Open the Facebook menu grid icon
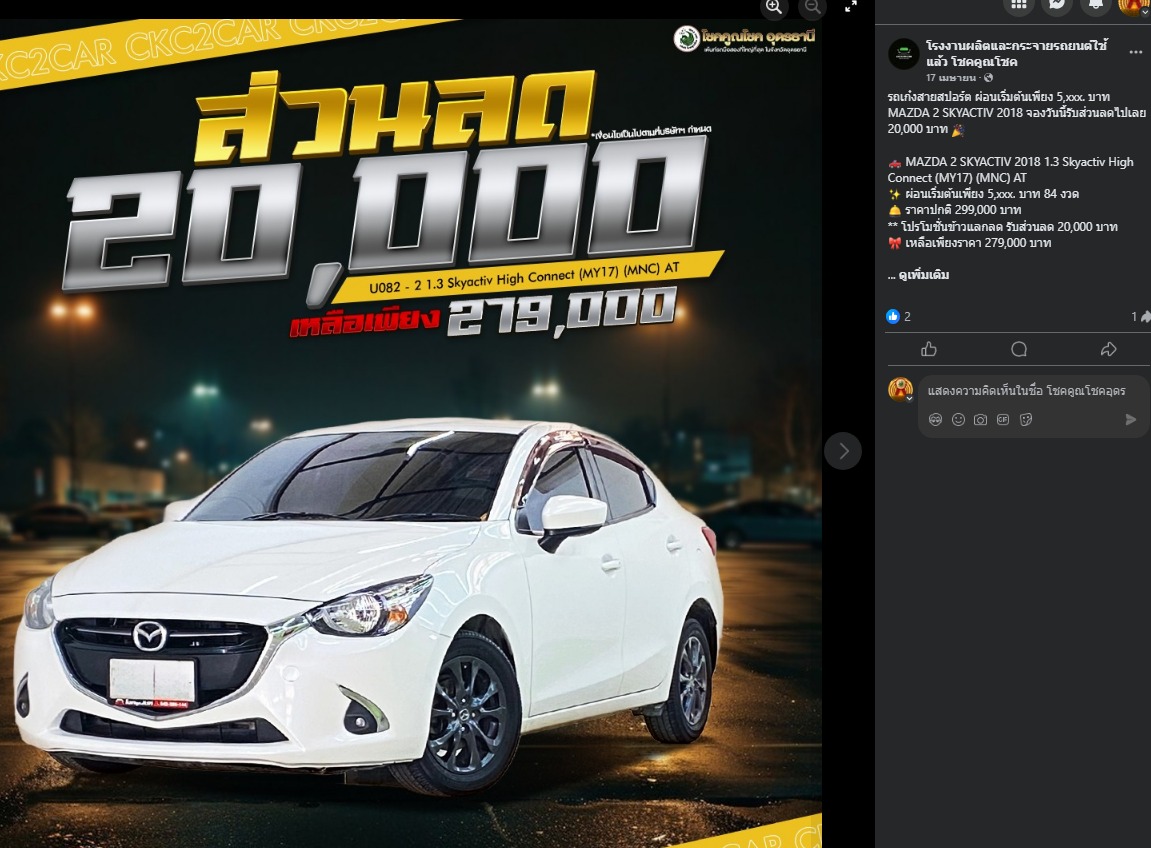The height and width of the screenshot is (848, 1151). pos(1018,5)
